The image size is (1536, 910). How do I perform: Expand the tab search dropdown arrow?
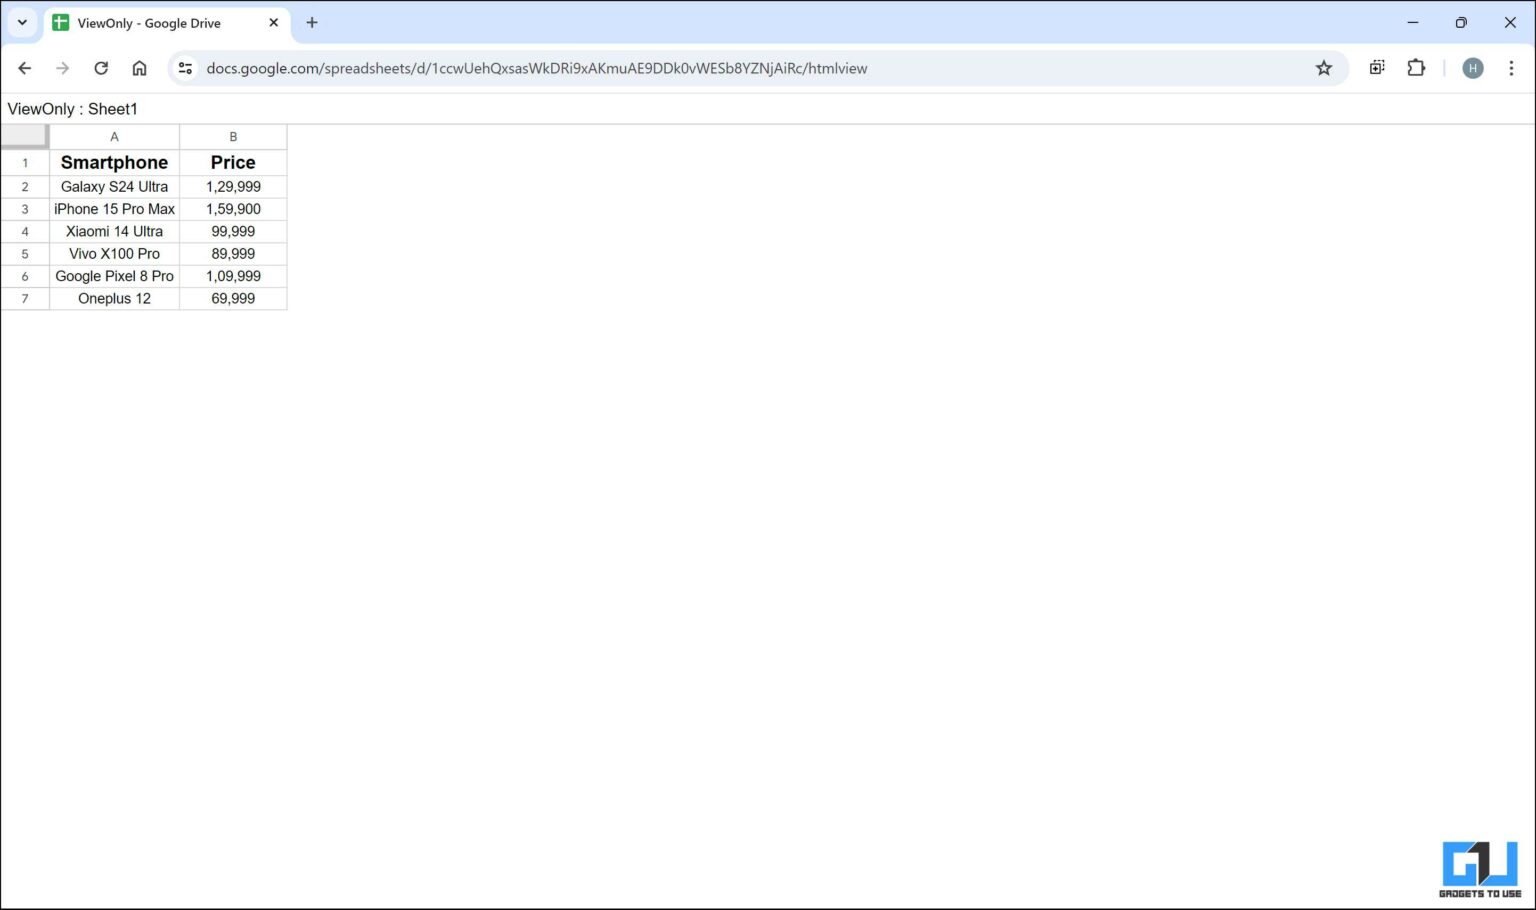pos(22,22)
